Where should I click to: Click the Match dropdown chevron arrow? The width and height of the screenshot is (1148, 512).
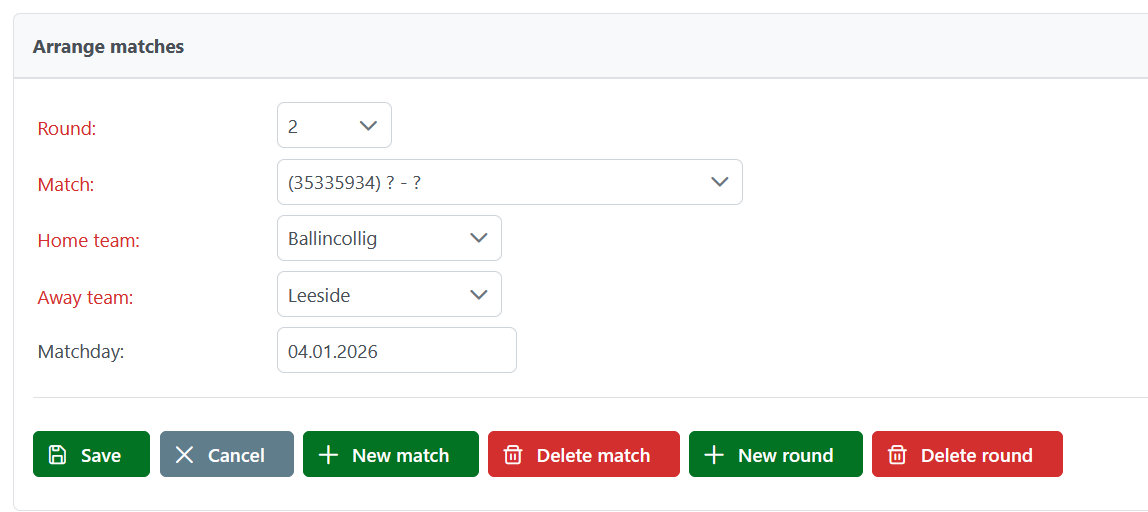click(x=718, y=182)
